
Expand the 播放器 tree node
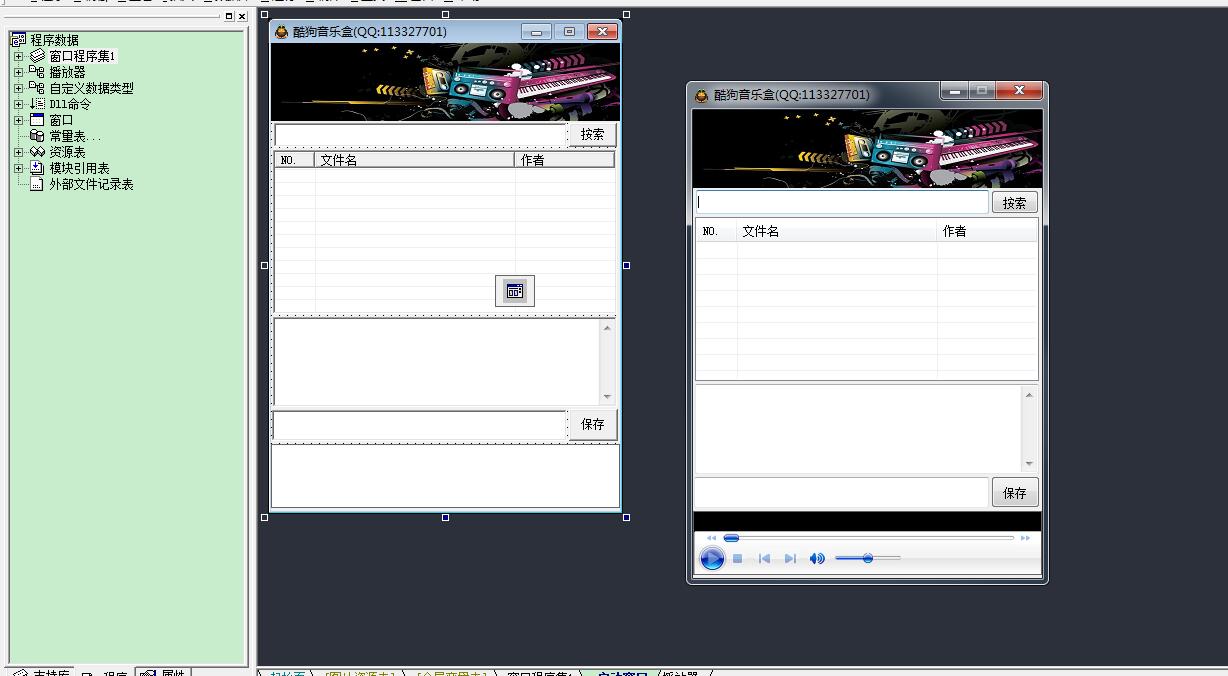18,72
